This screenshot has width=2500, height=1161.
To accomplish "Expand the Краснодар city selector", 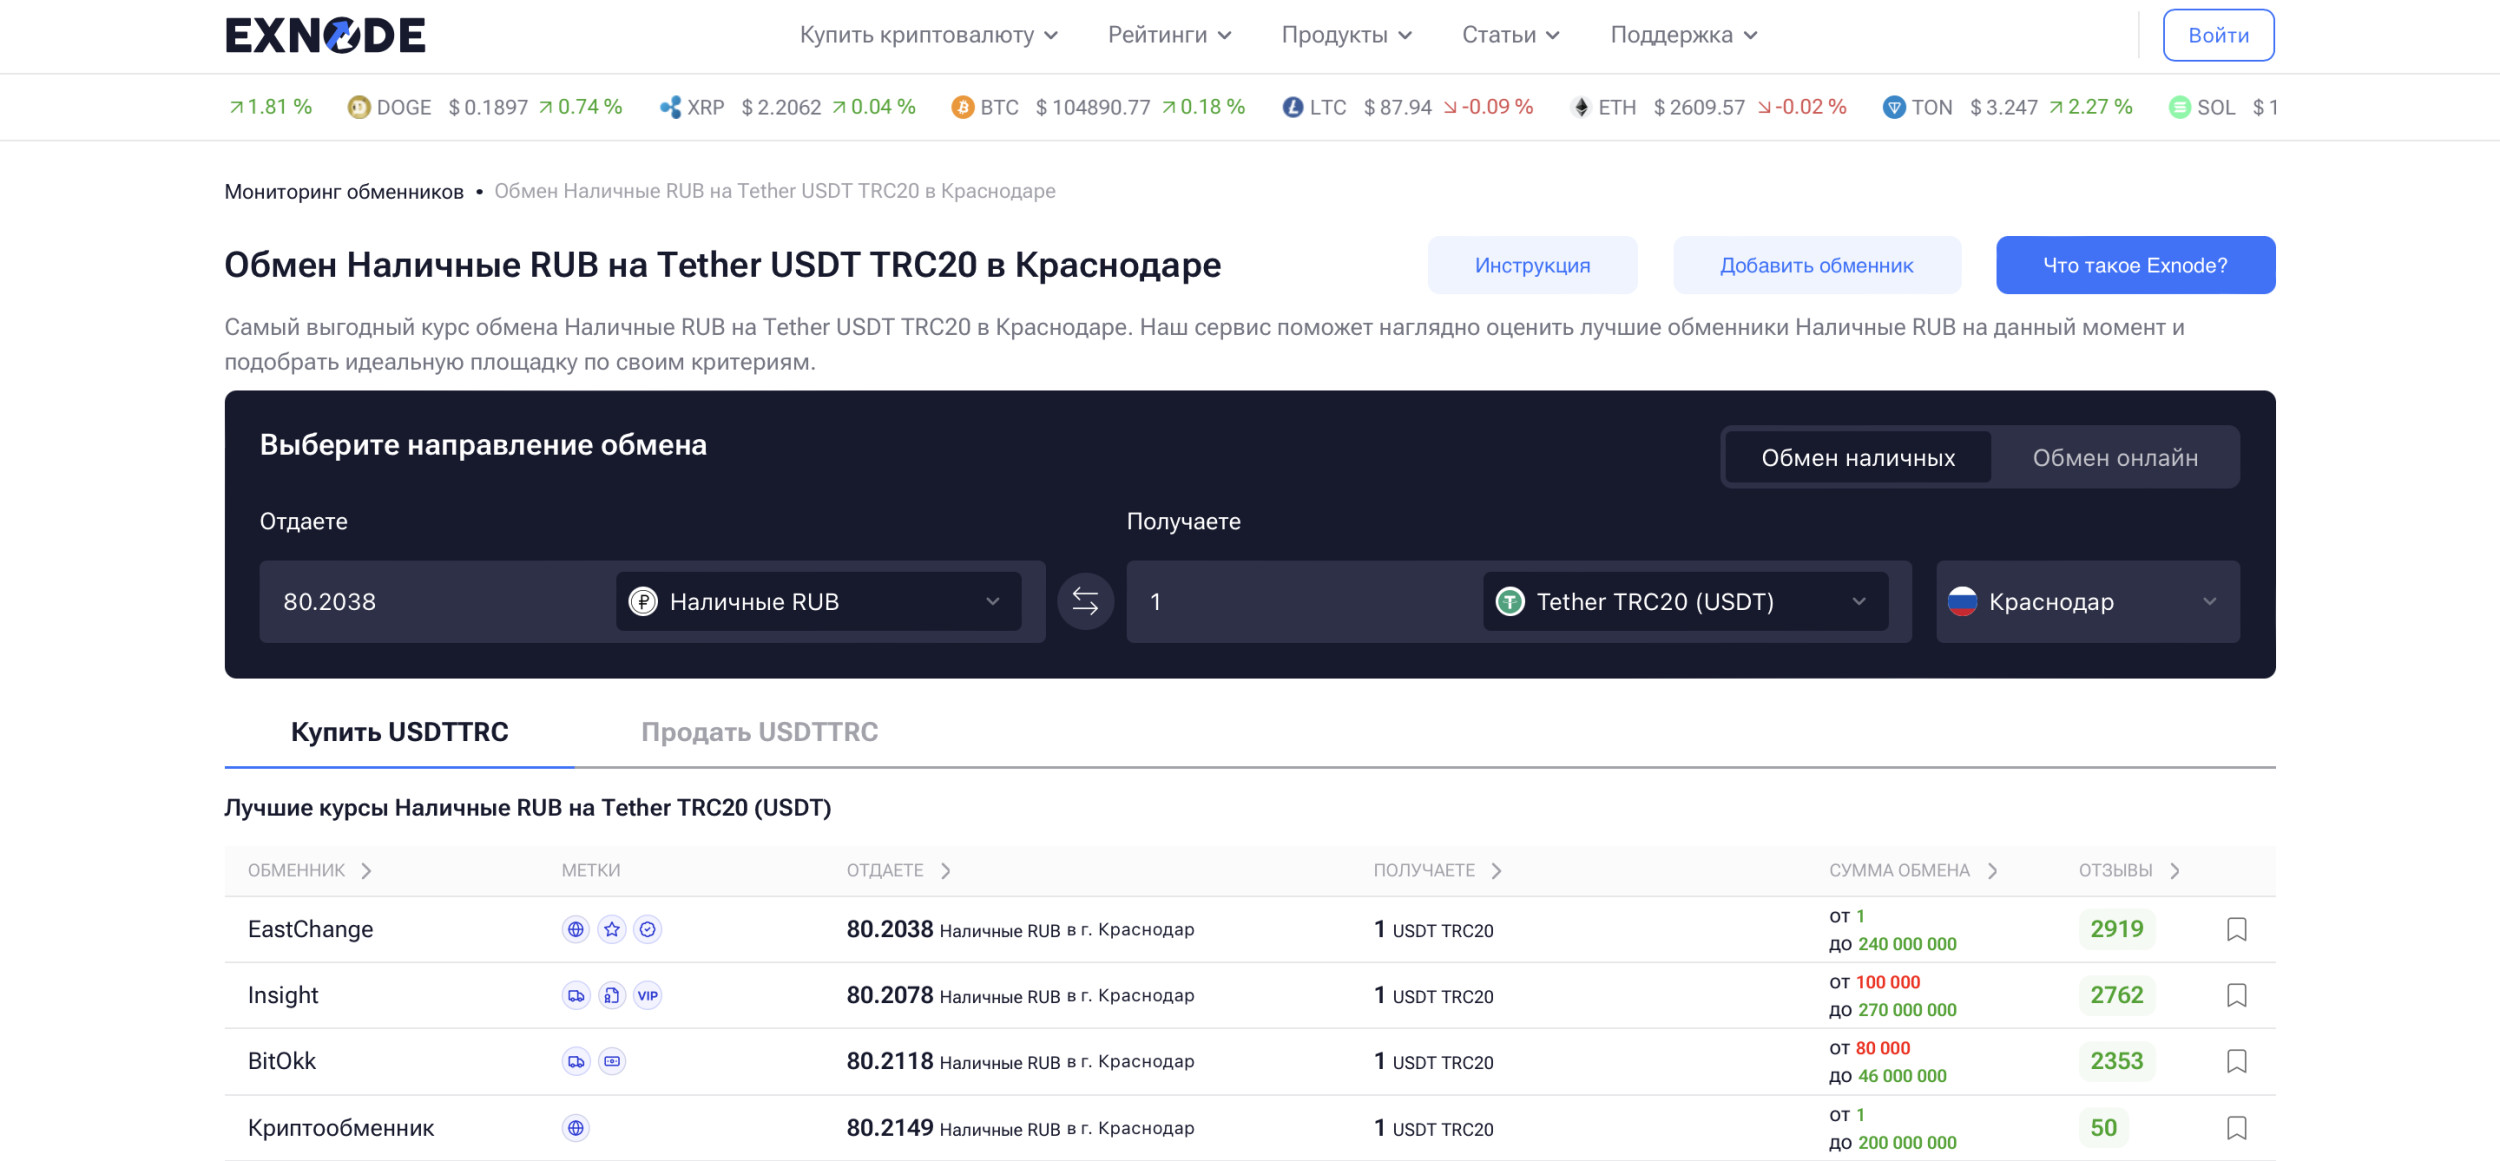I will pyautogui.click(x=2087, y=601).
